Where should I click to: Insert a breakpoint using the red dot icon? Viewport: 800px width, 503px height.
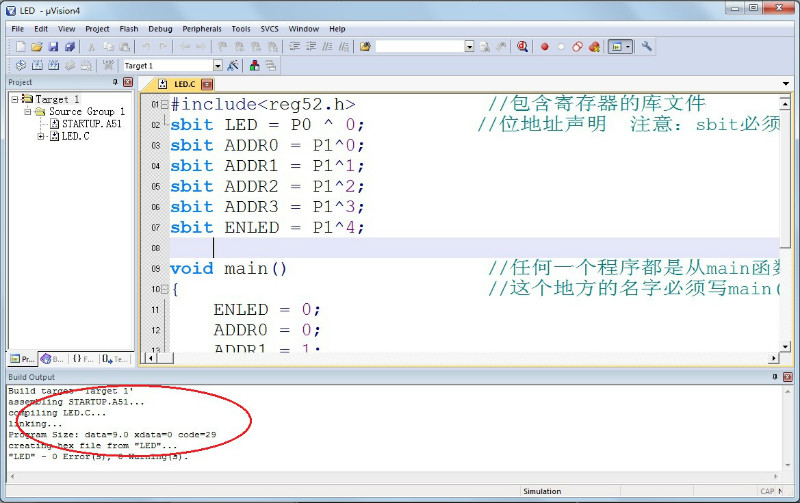click(x=545, y=47)
